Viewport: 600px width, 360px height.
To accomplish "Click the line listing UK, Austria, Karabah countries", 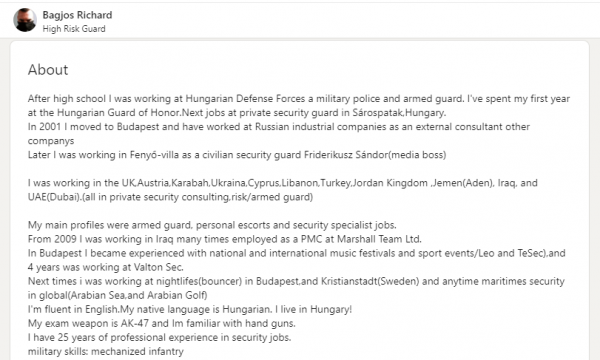I will (283, 183).
